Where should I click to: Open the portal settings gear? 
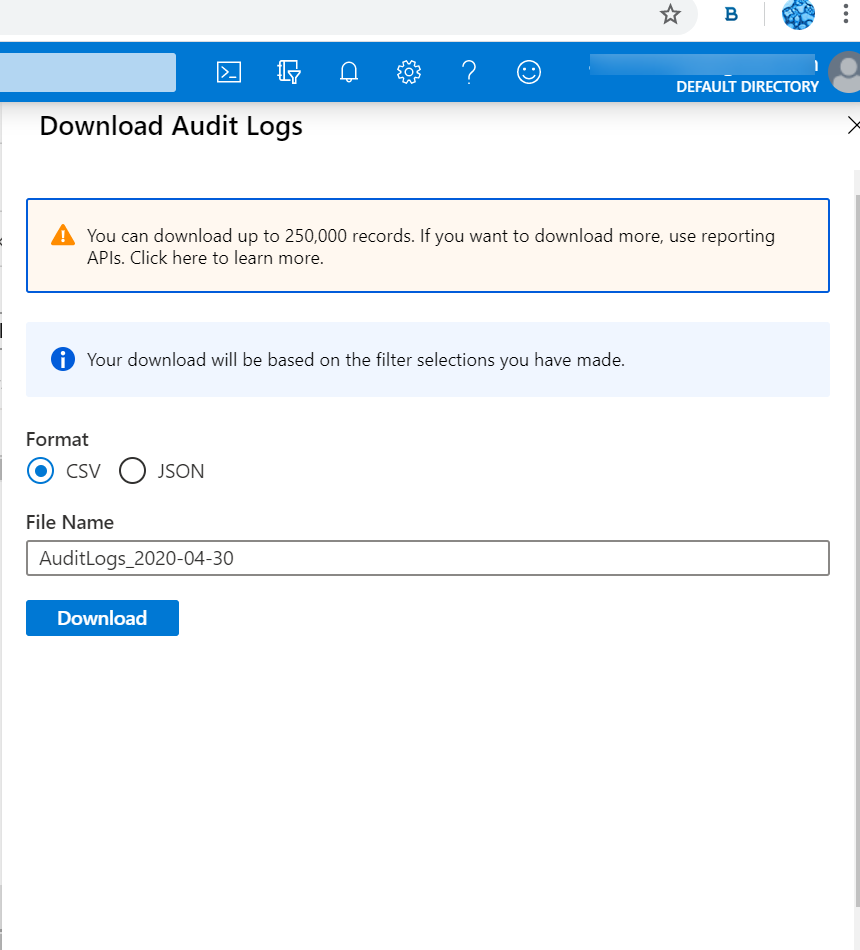tap(409, 72)
